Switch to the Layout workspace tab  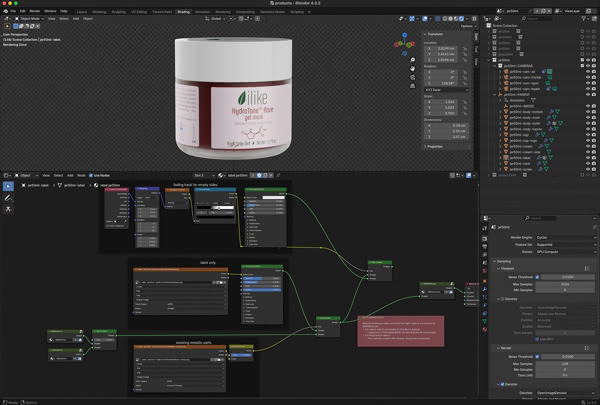pyautogui.click(x=82, y=11)
